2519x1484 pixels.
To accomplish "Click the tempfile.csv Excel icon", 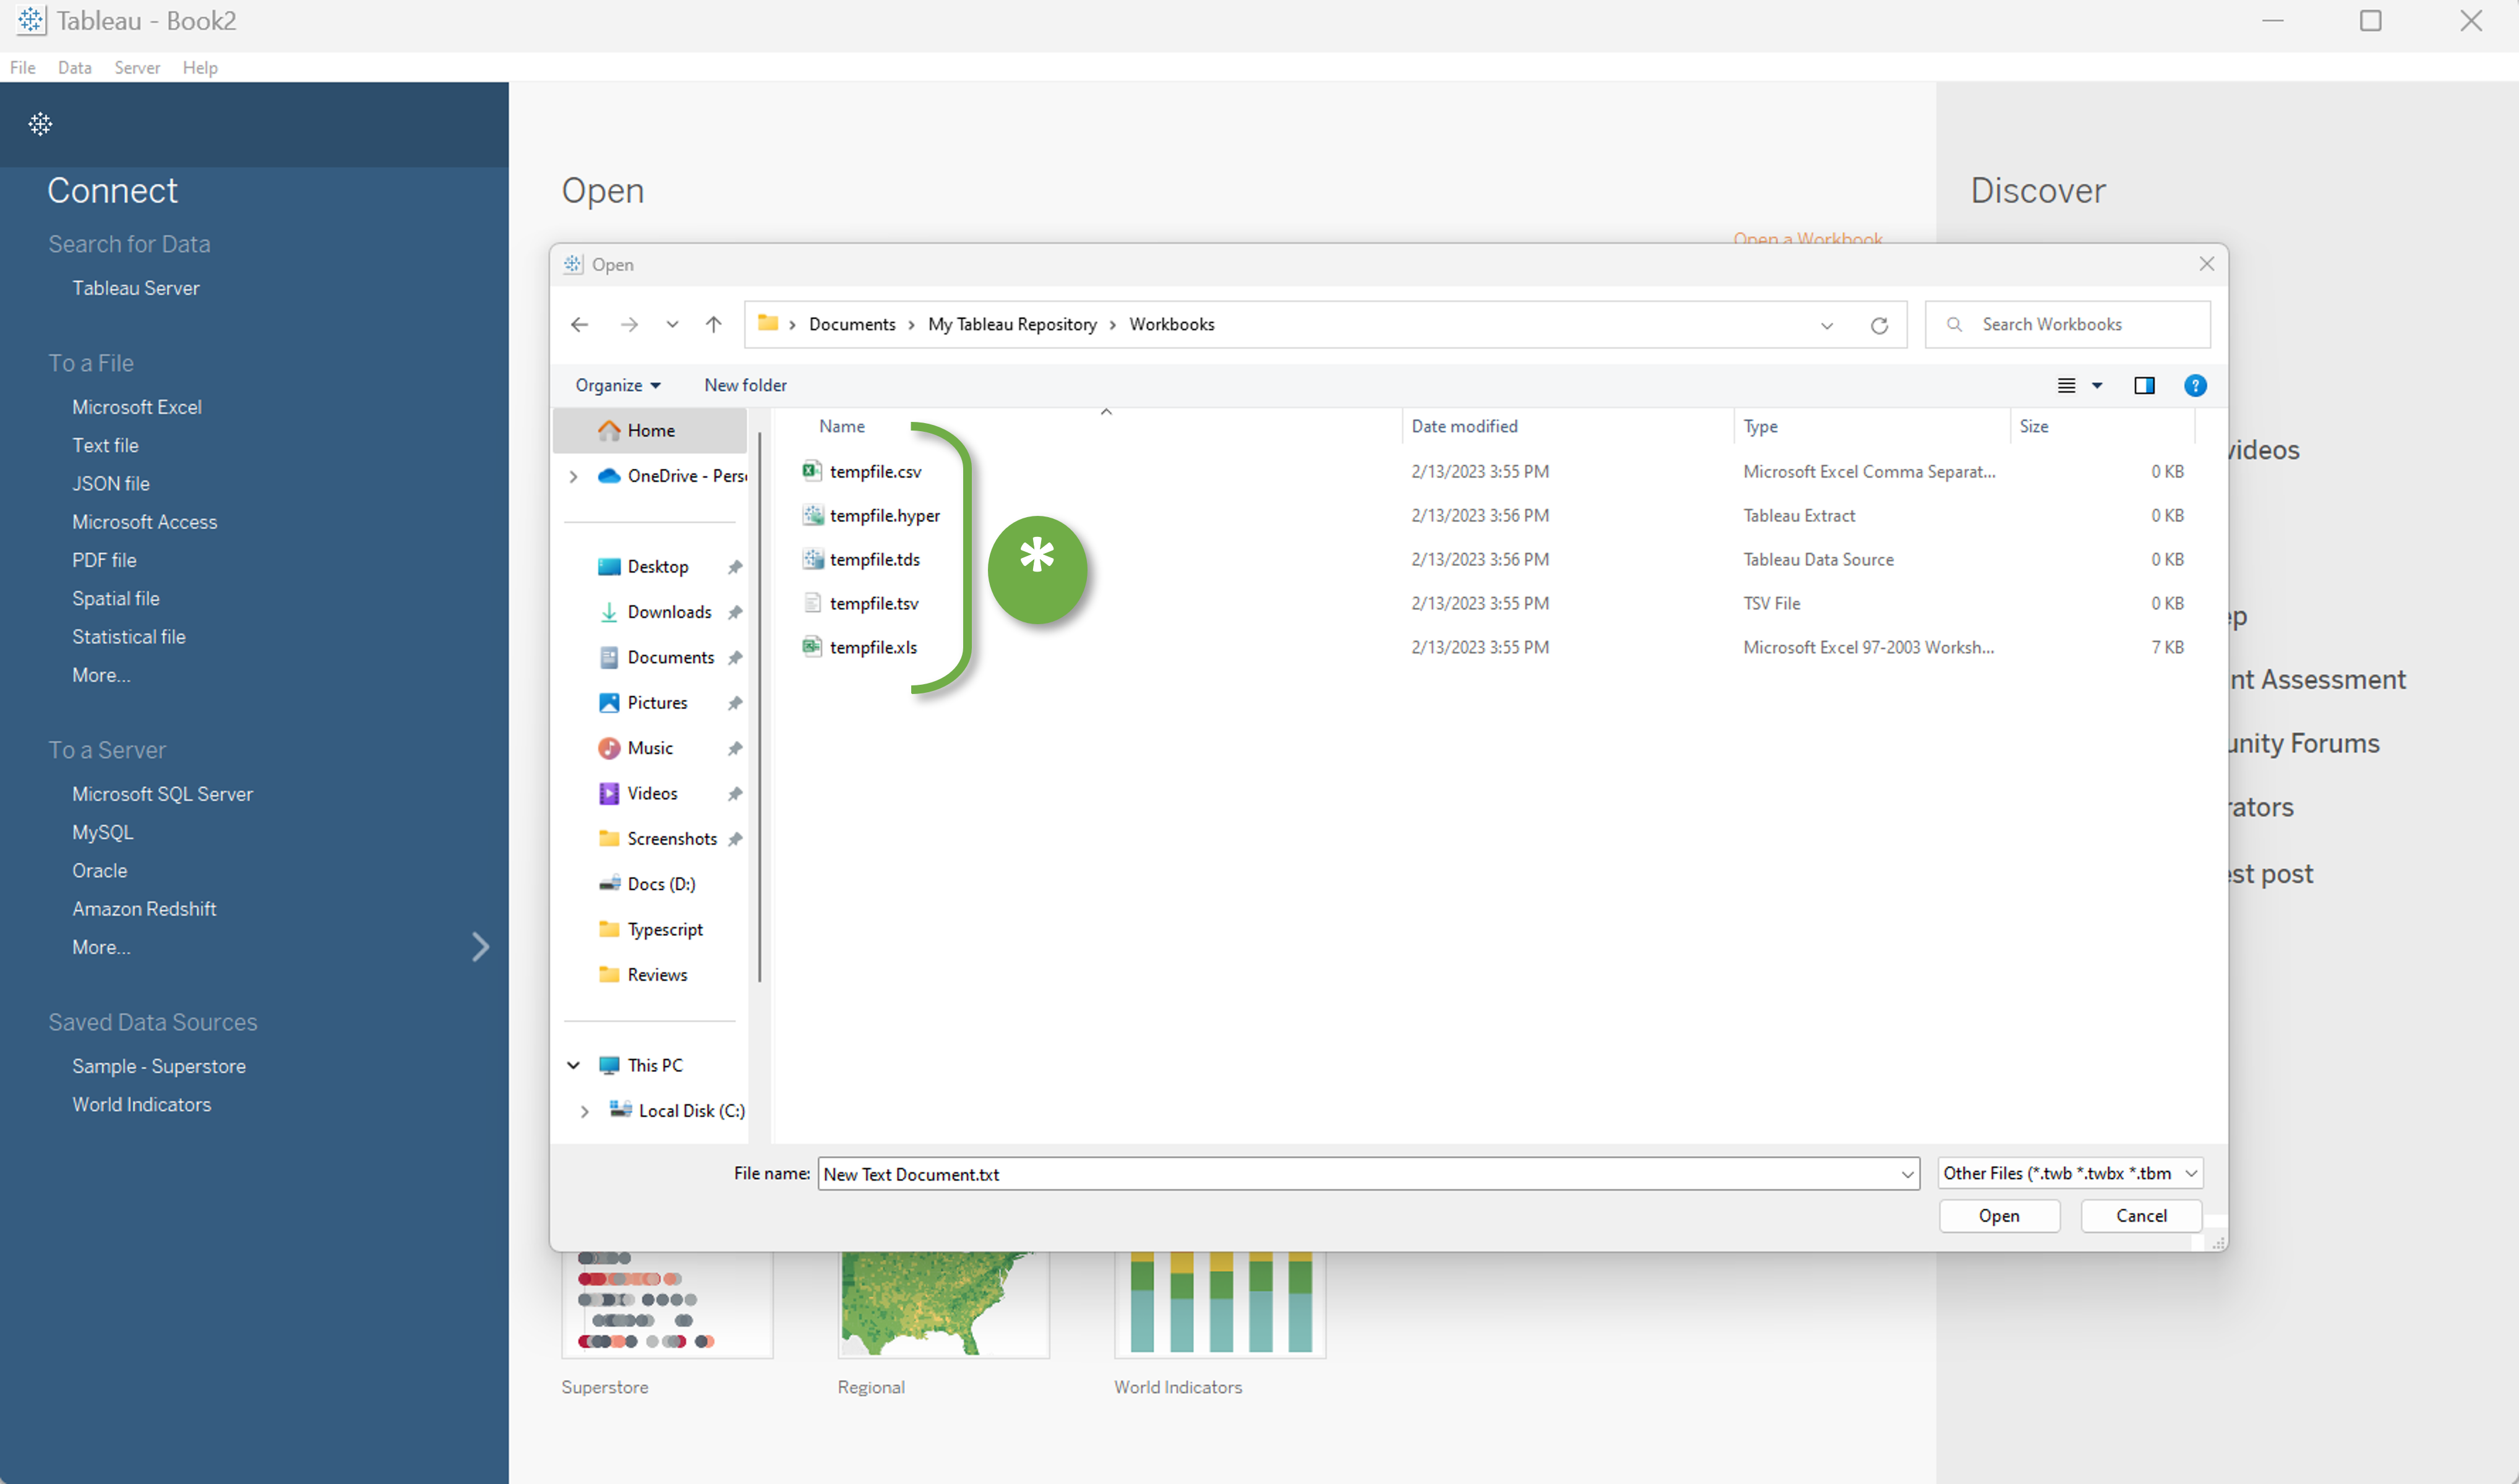I will 812,471.
